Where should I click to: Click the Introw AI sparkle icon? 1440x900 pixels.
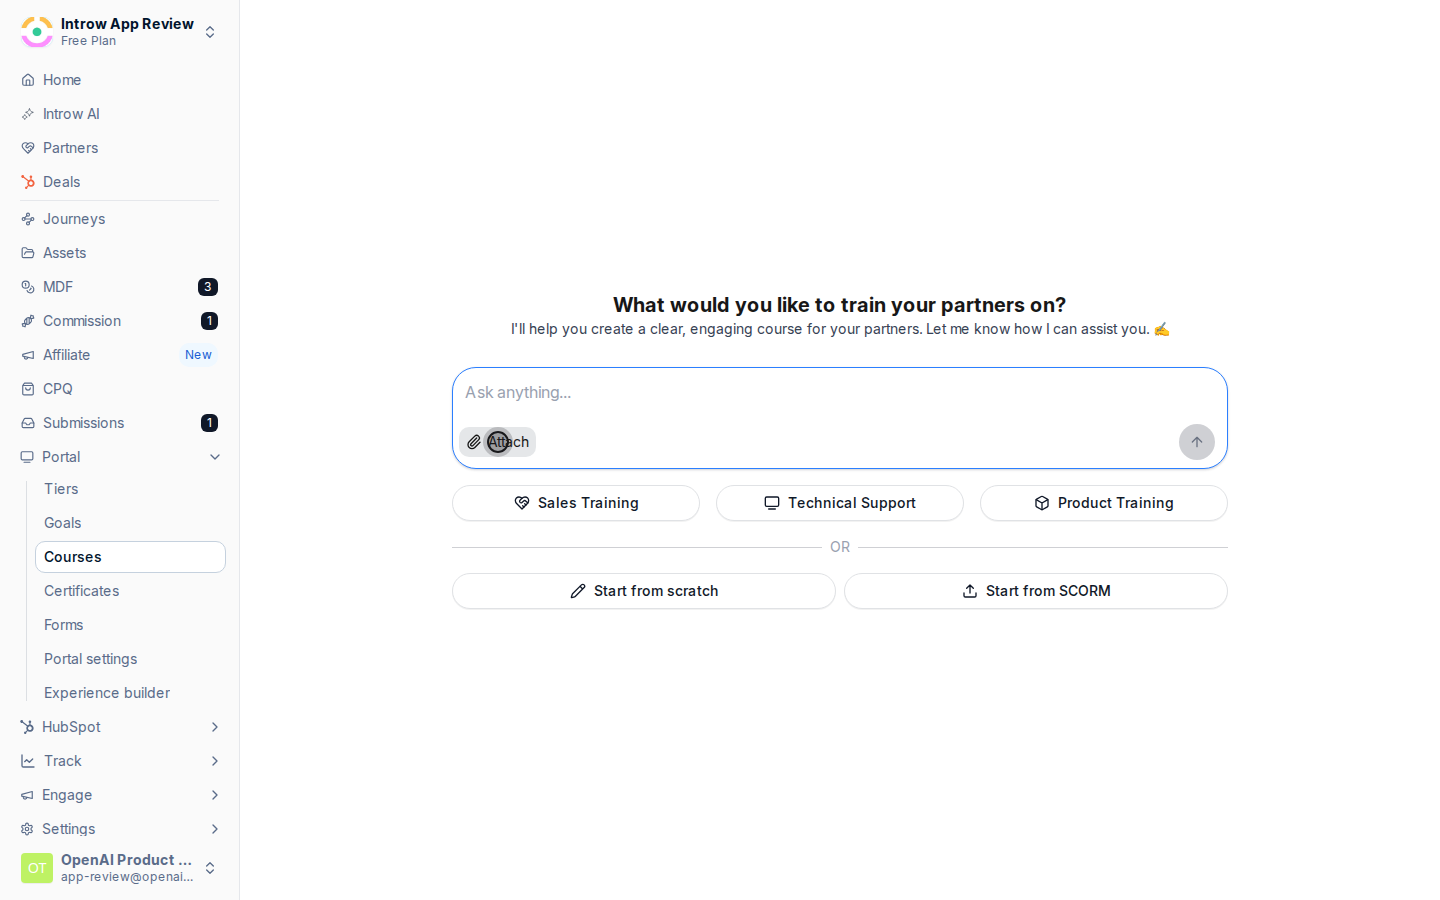(28, 114)
